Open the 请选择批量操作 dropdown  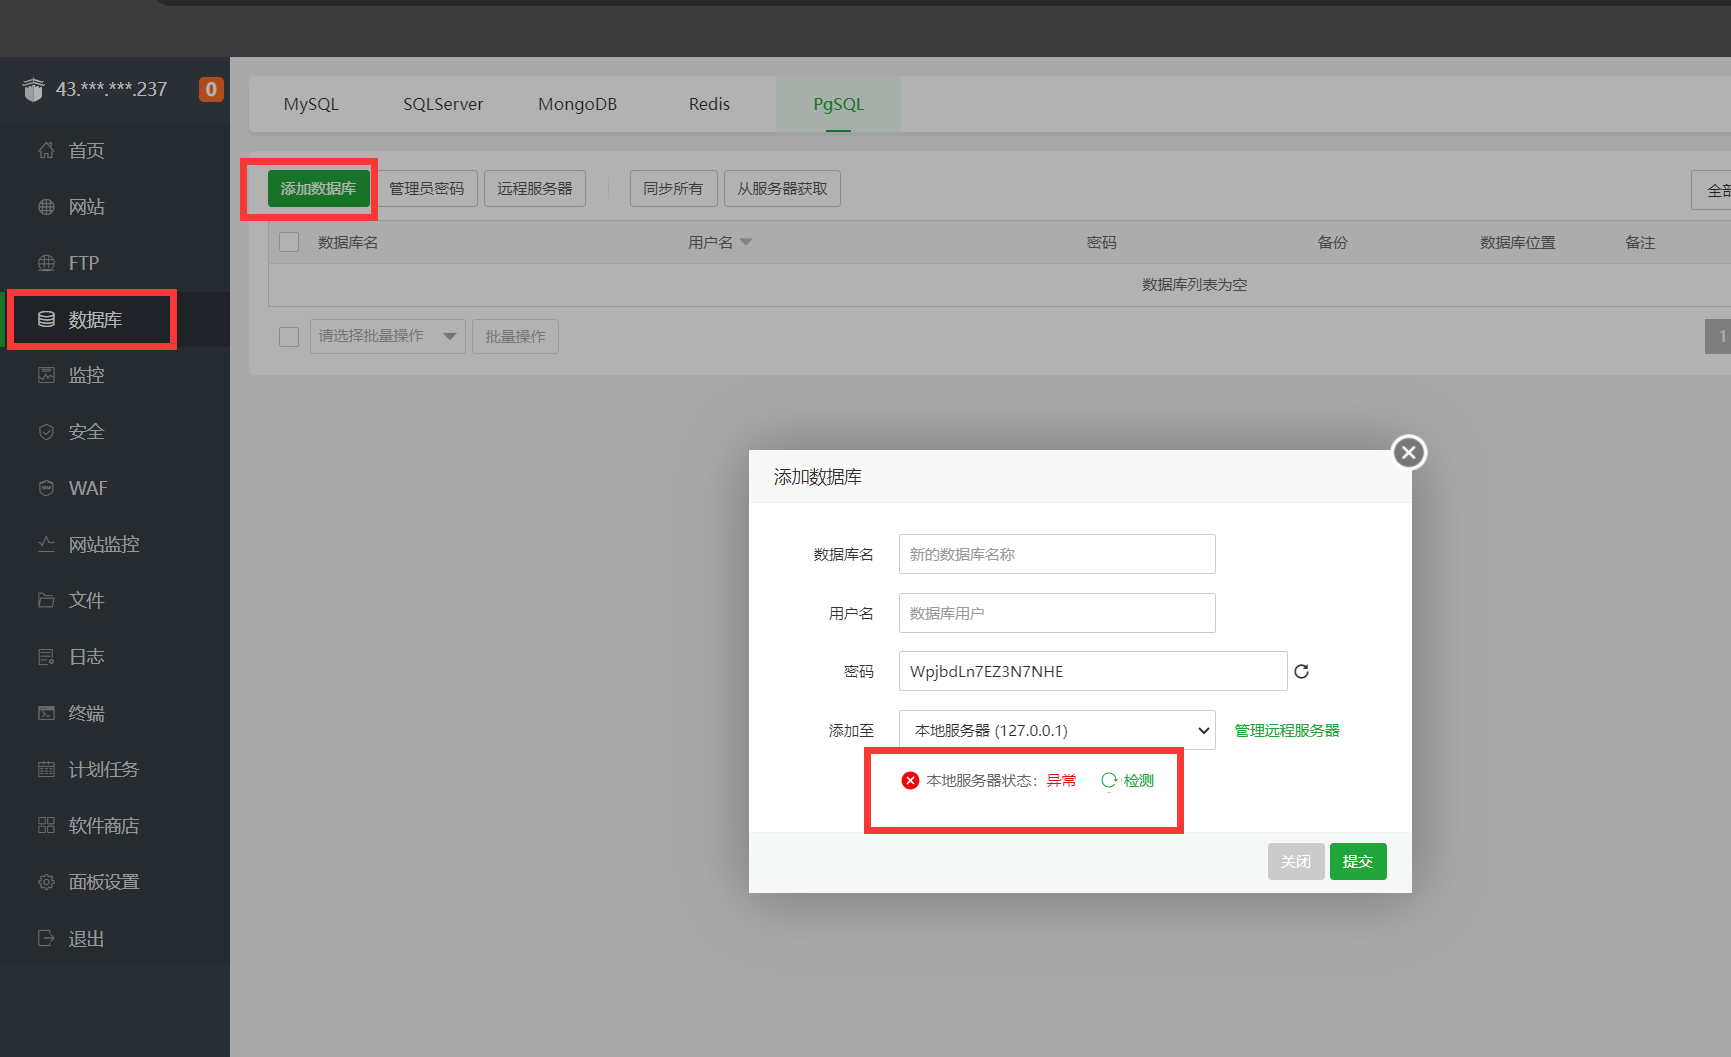point(387,336)
